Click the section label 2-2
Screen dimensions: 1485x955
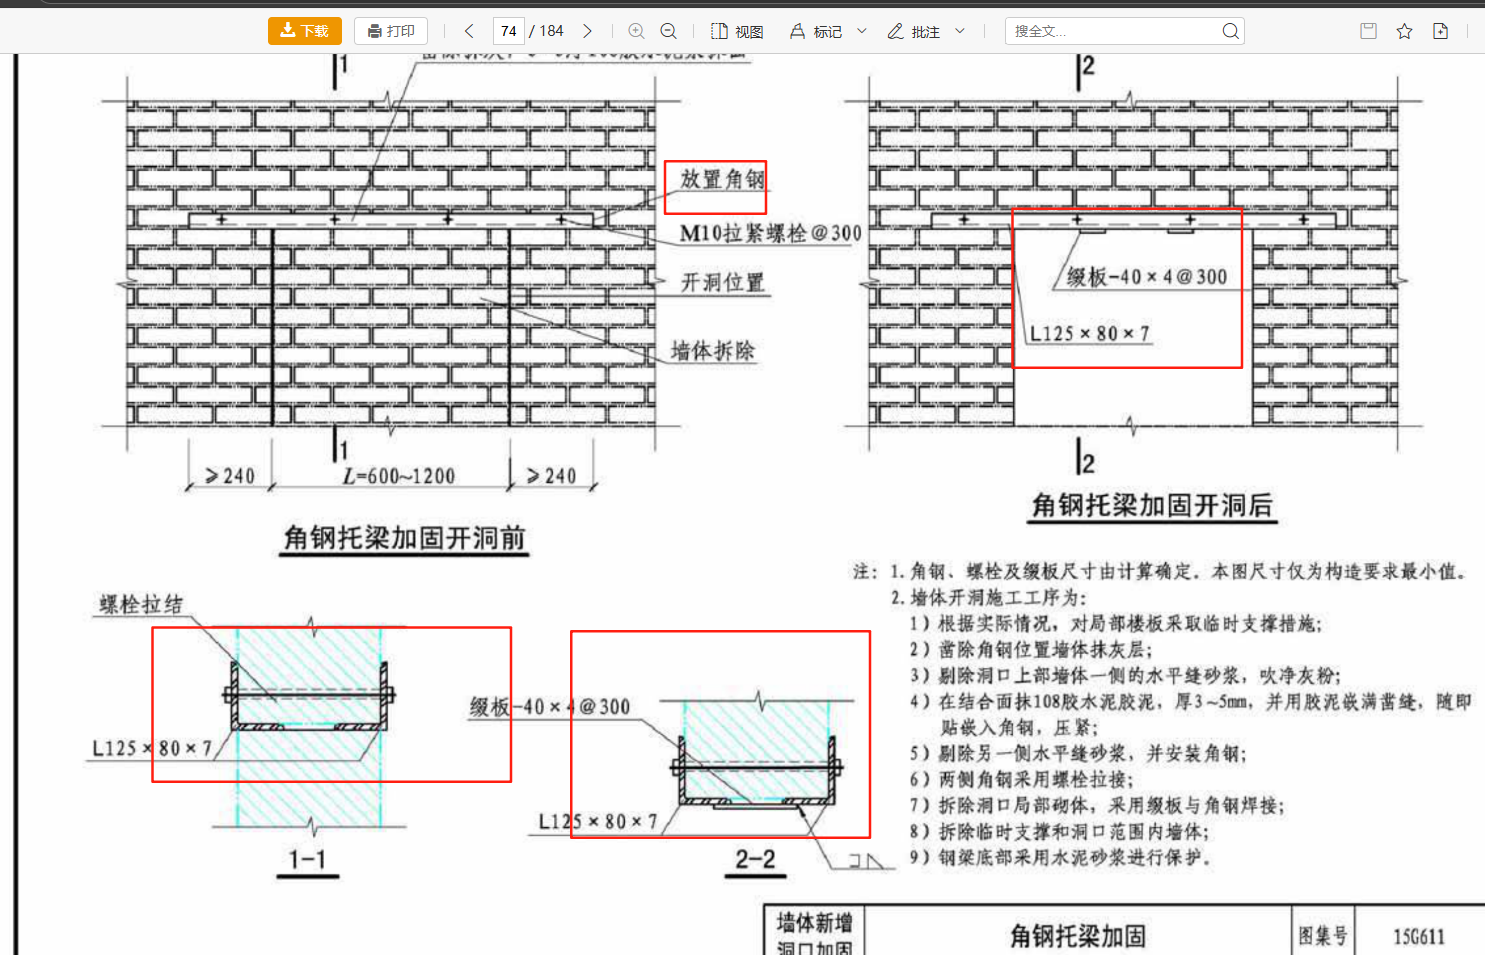(755, 860)
